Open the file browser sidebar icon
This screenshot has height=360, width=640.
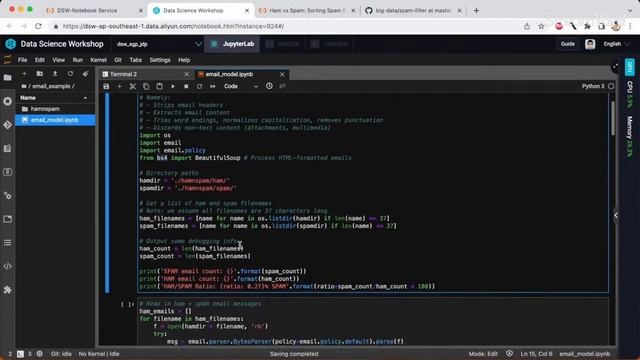coord(7,78)
